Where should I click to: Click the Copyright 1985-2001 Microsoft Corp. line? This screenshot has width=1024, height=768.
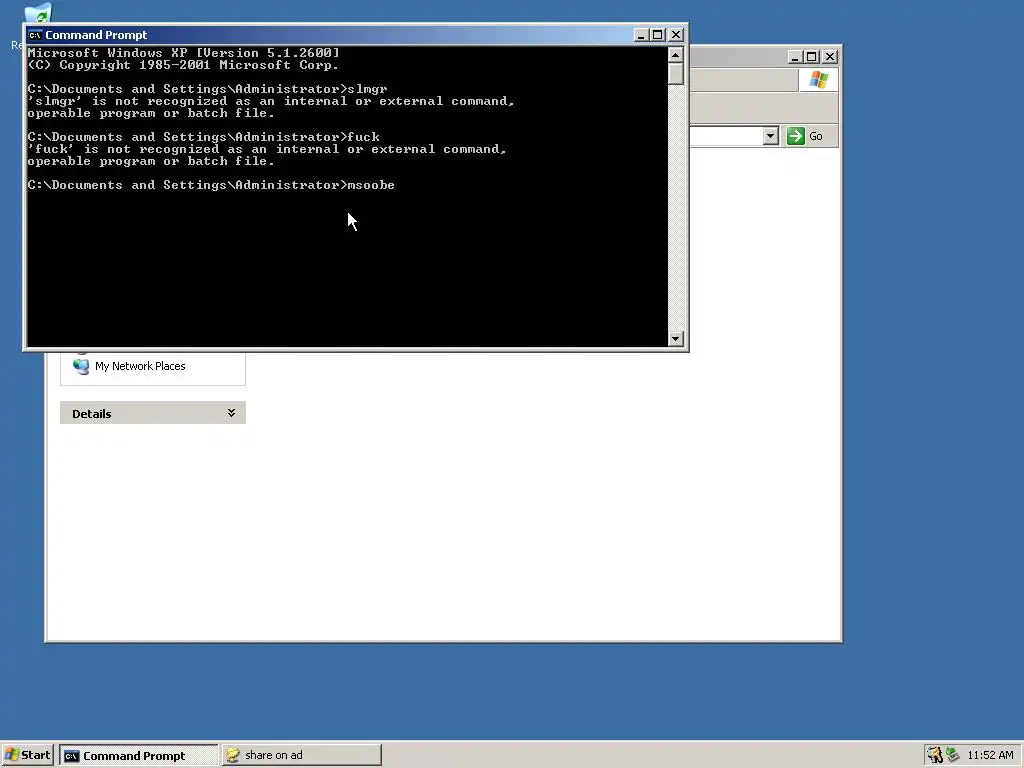pyautogui.click(x=184, y=65)
